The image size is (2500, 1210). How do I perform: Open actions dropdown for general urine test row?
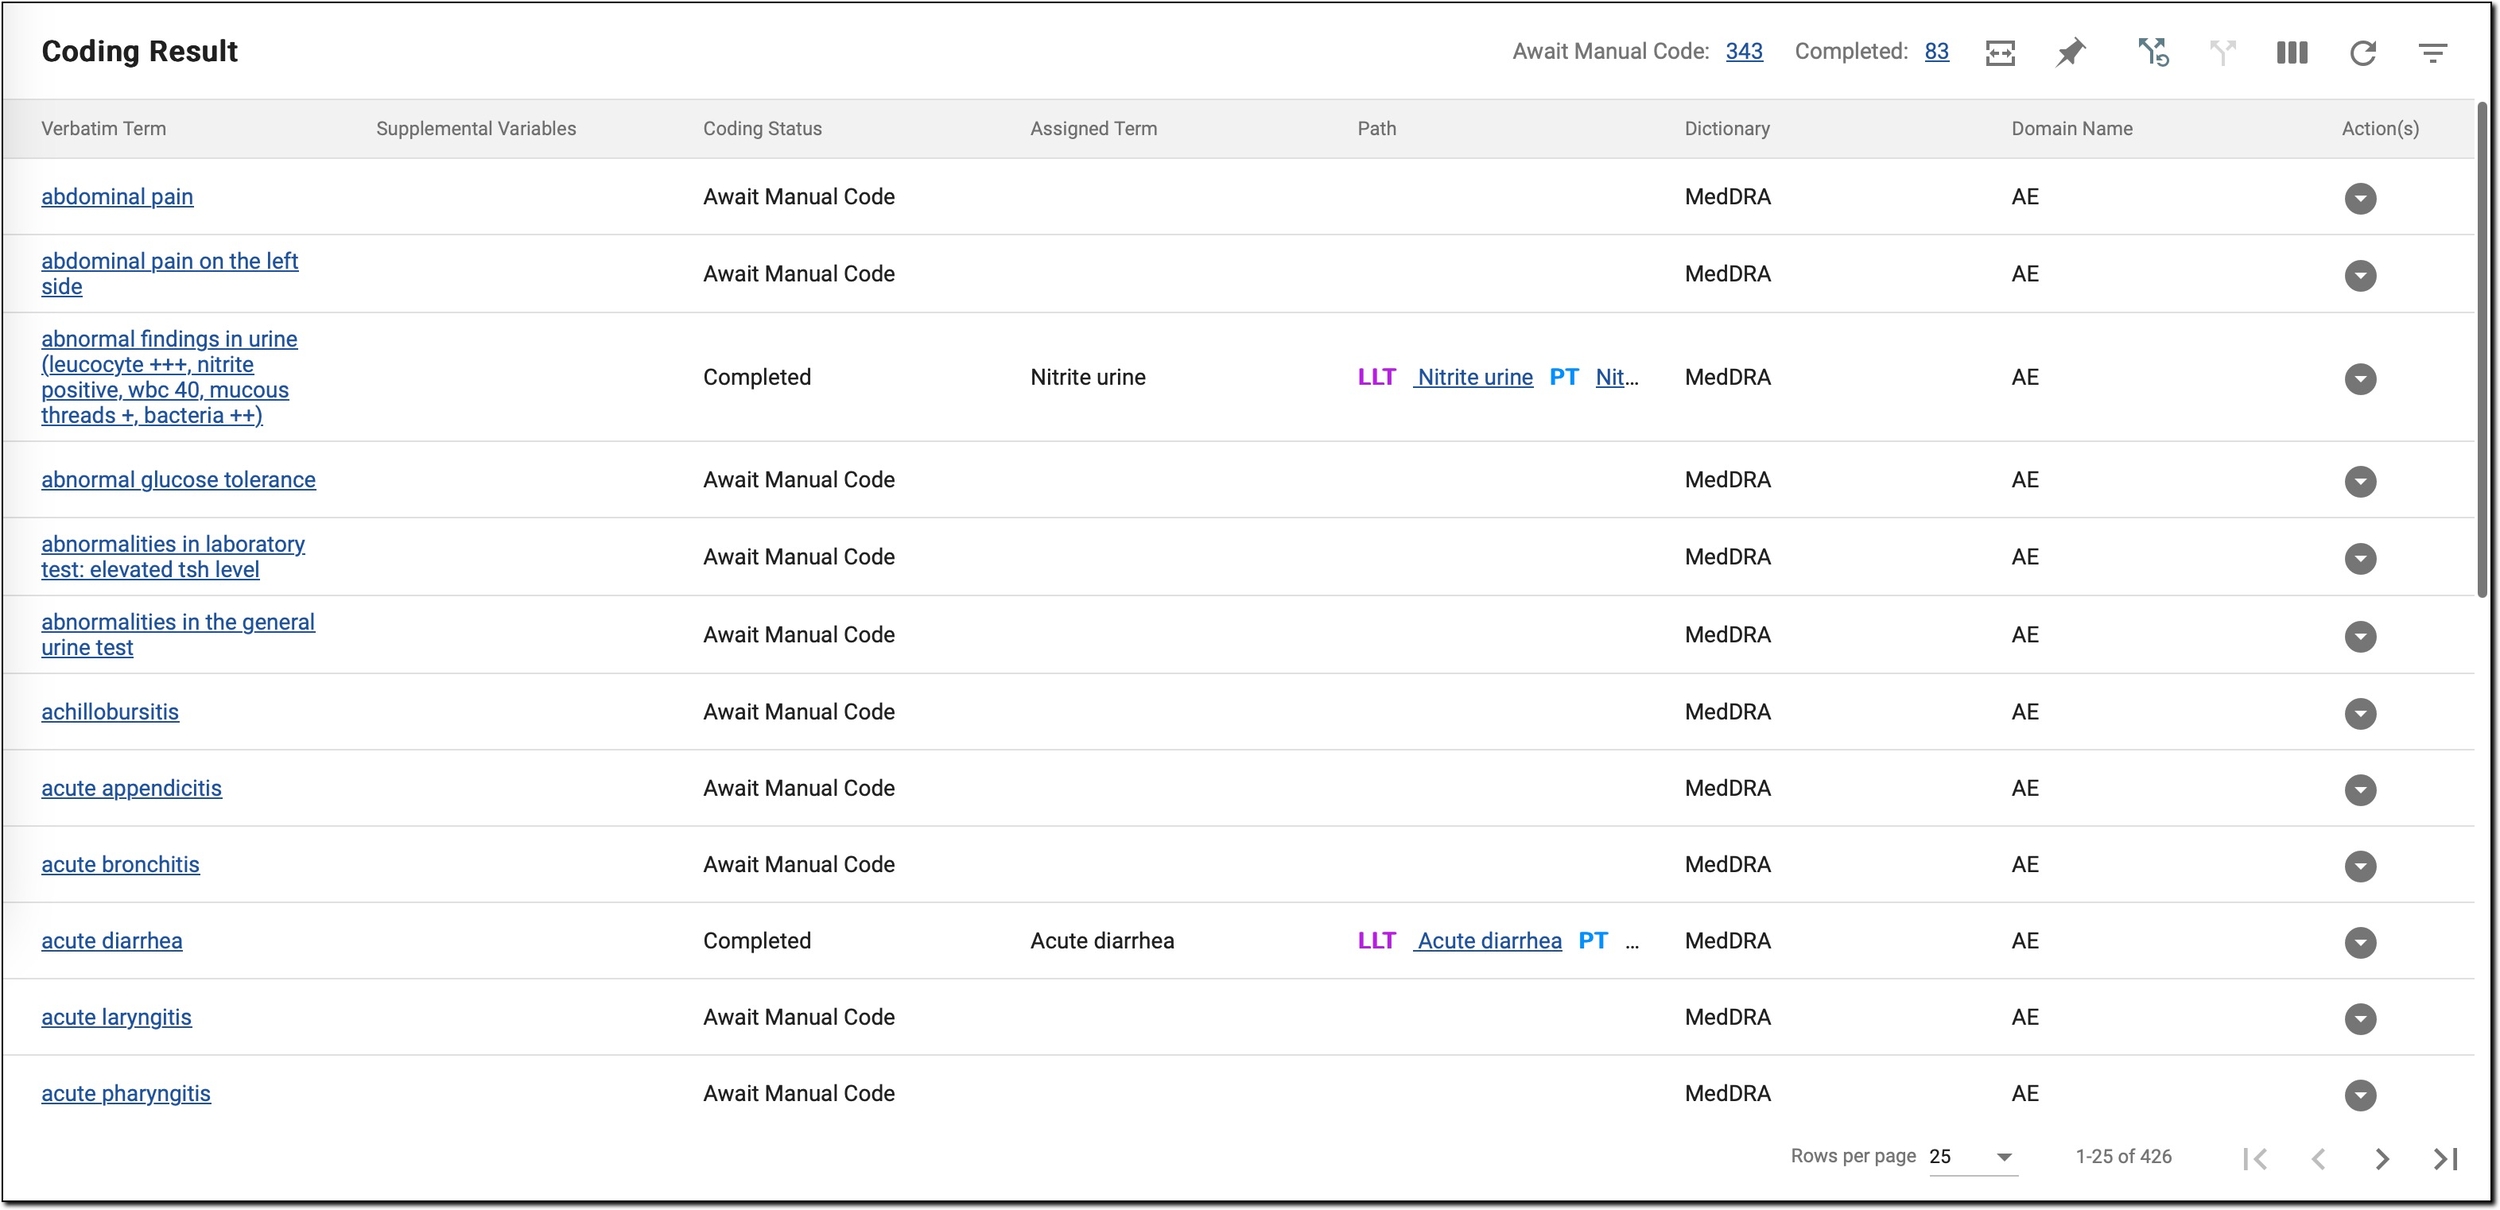pos(2360,636)
